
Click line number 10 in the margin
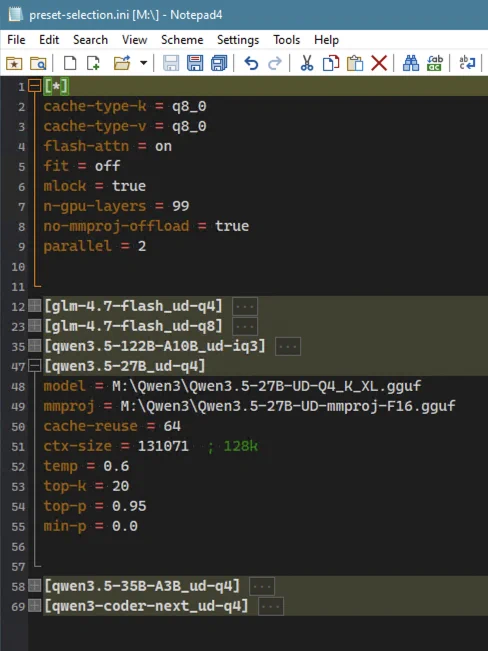click(x=18, y=267)
